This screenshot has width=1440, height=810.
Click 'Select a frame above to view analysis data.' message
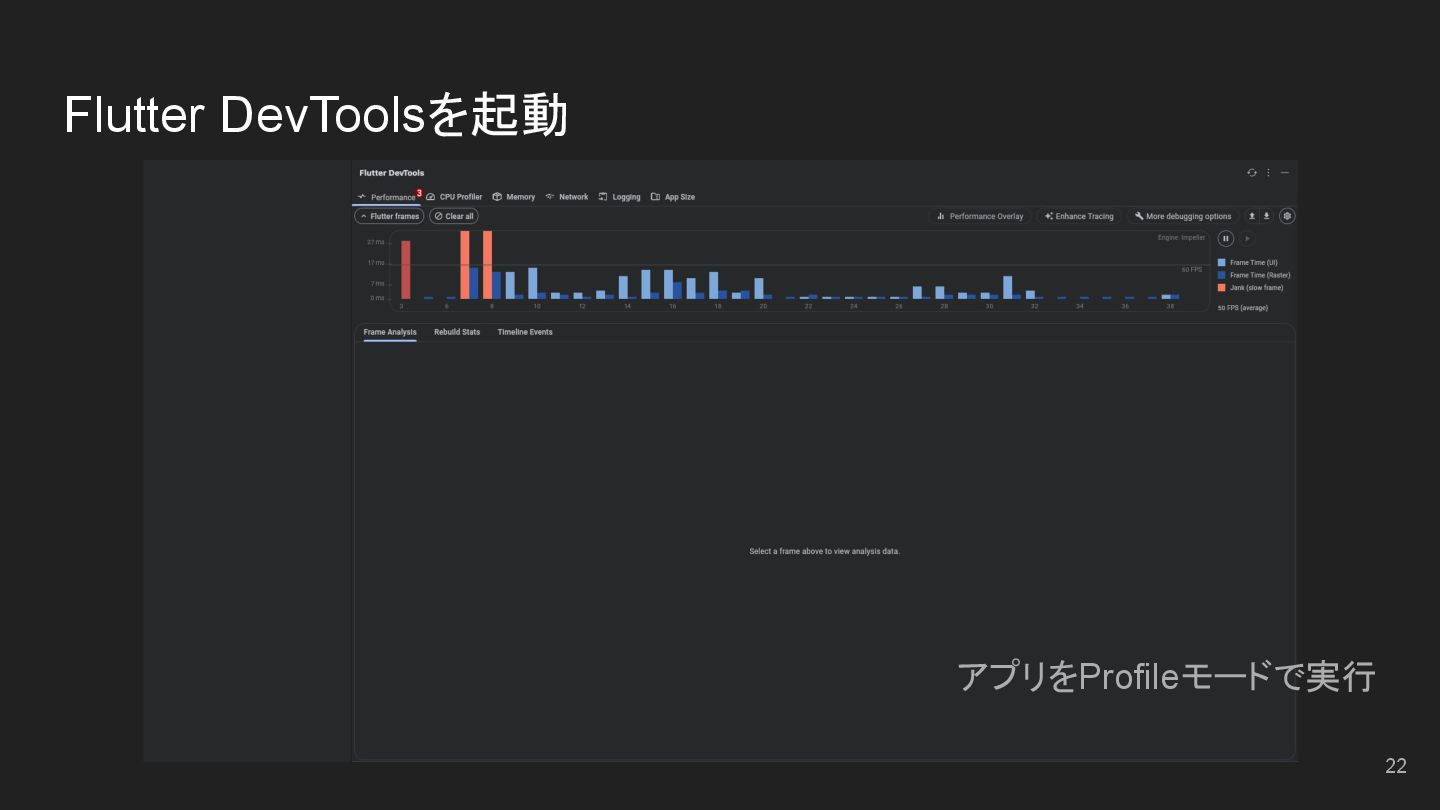coord(825,551)
